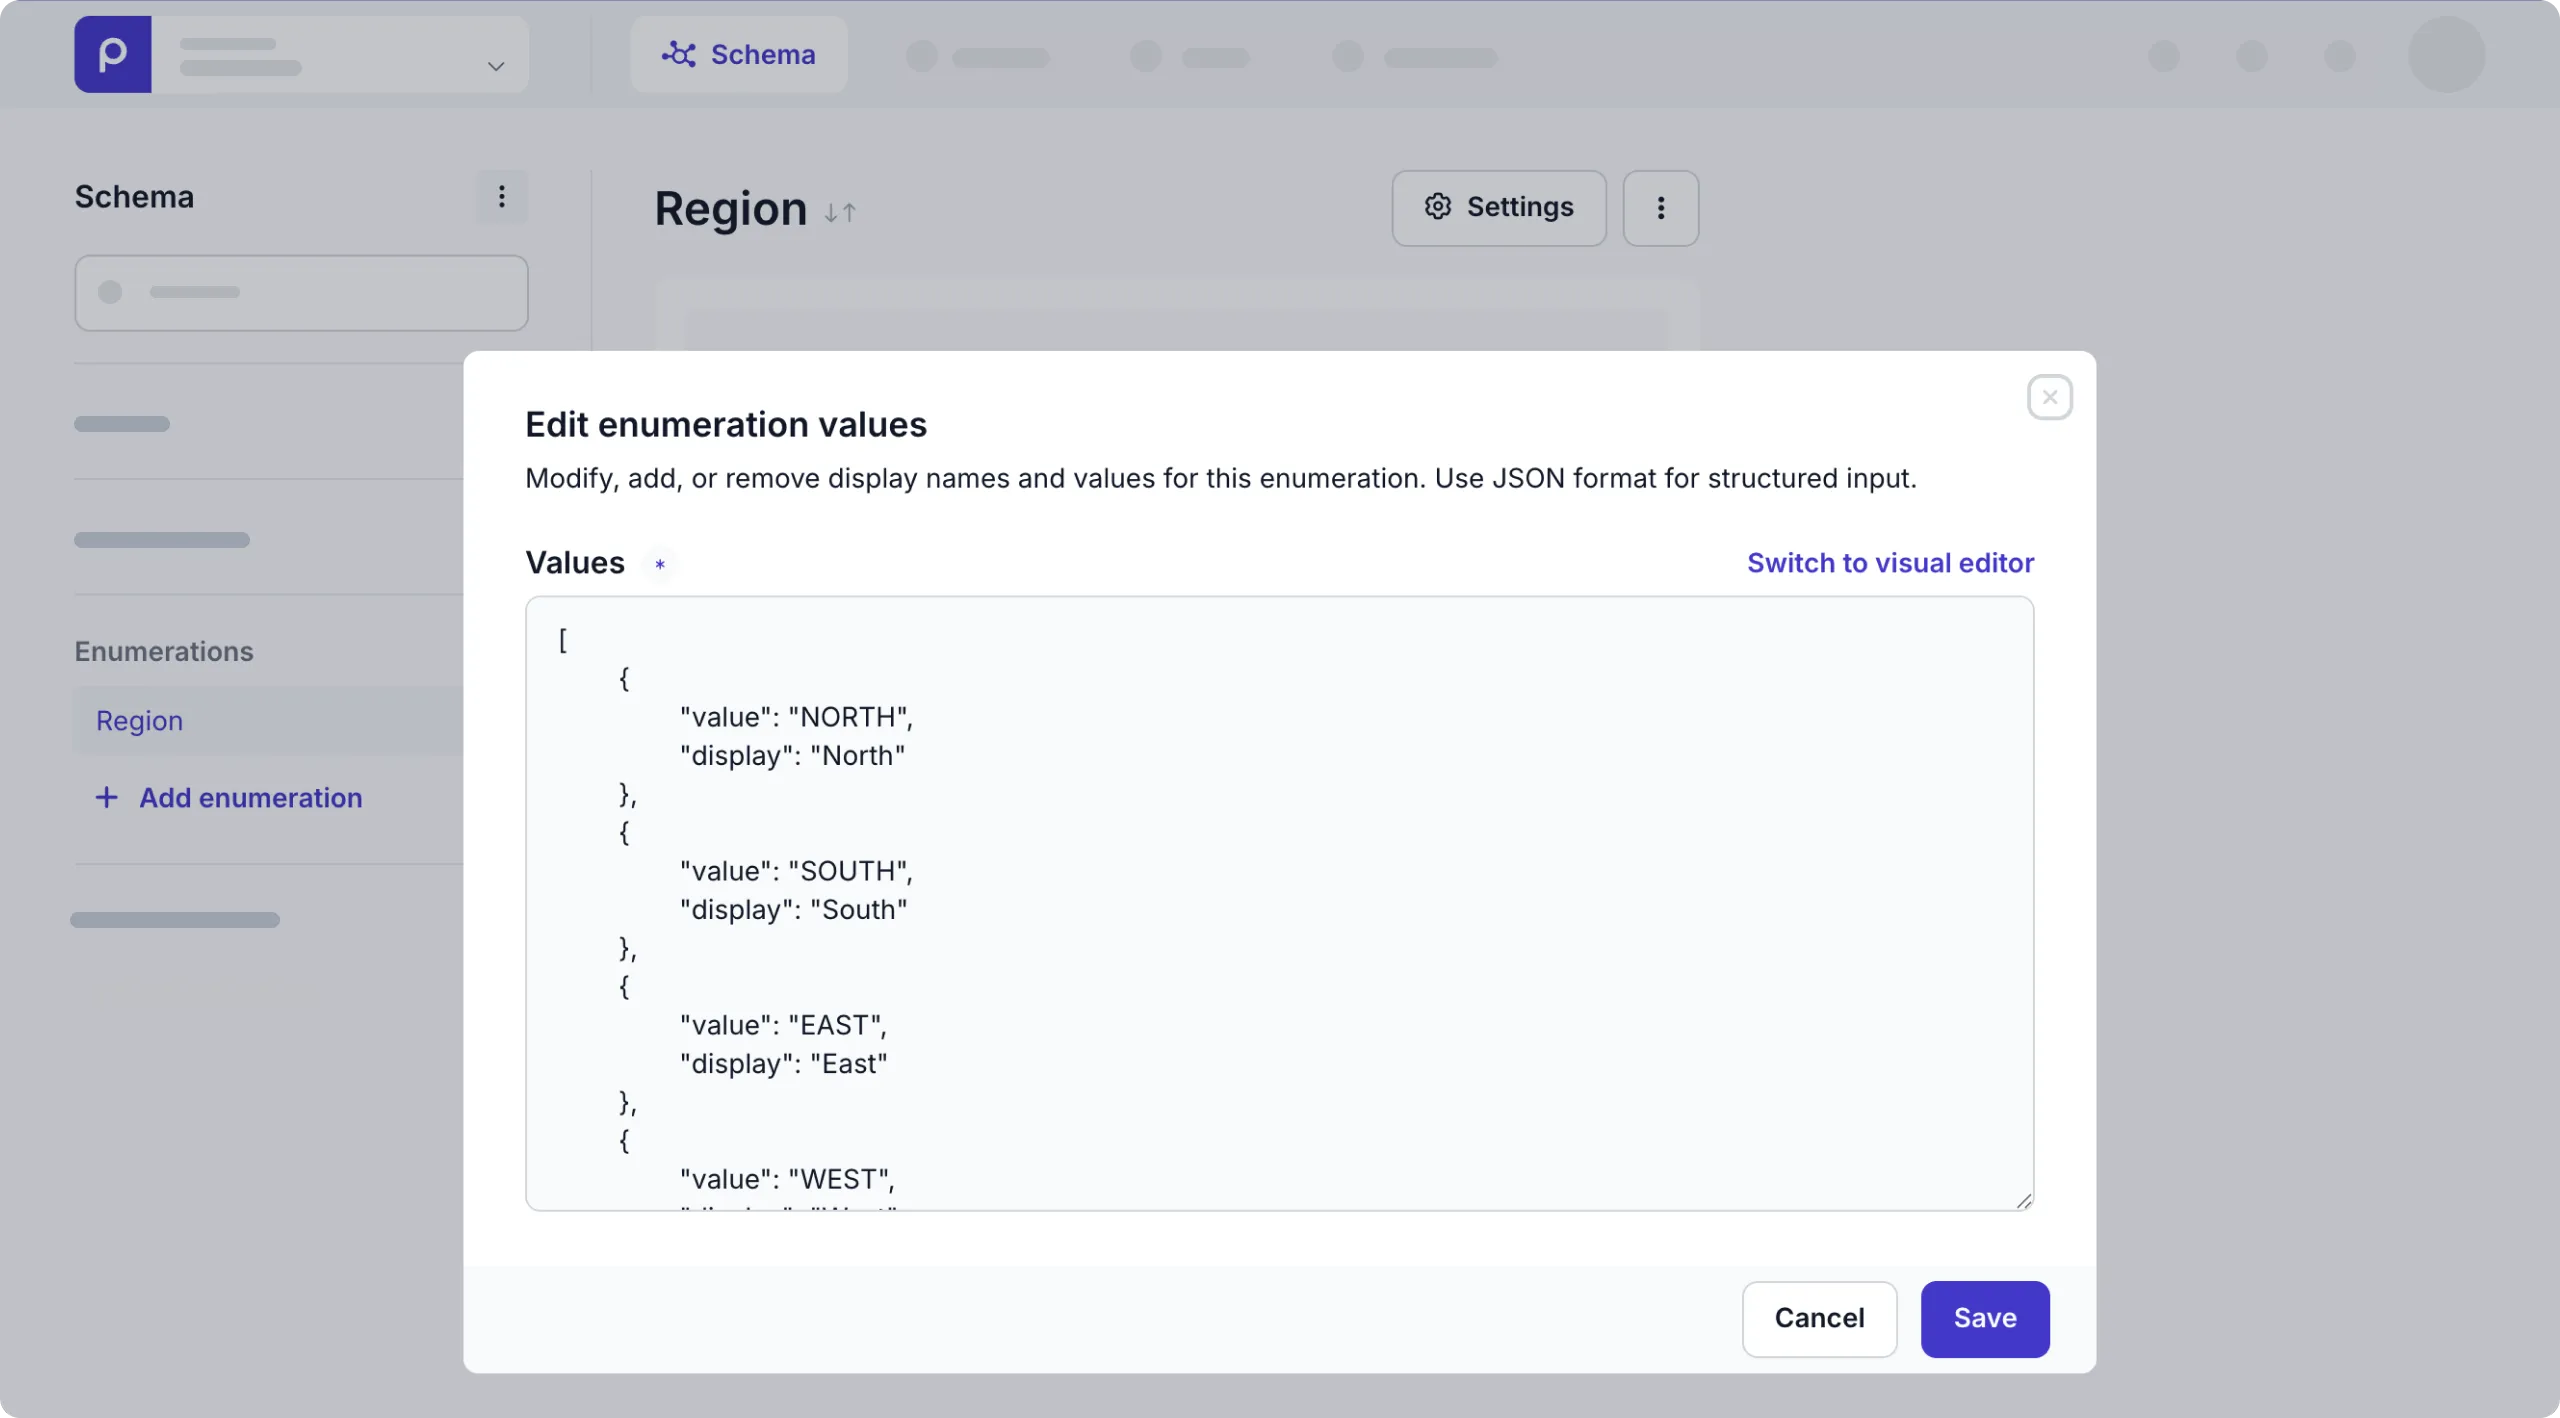The image size is (2560, 1418).
Task: Click inside the Values JSON textarea
Action: coord(1279,903)
